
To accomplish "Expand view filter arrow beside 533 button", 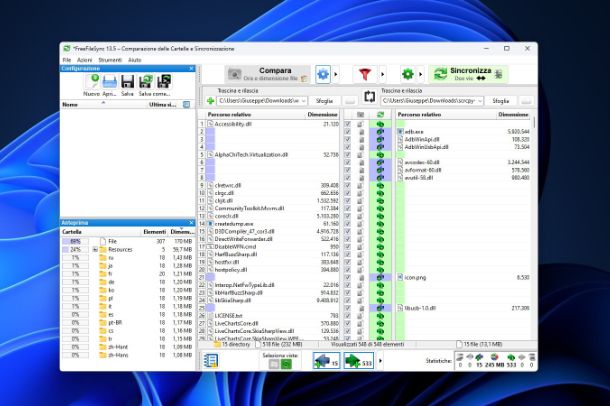I will [380, 361].
